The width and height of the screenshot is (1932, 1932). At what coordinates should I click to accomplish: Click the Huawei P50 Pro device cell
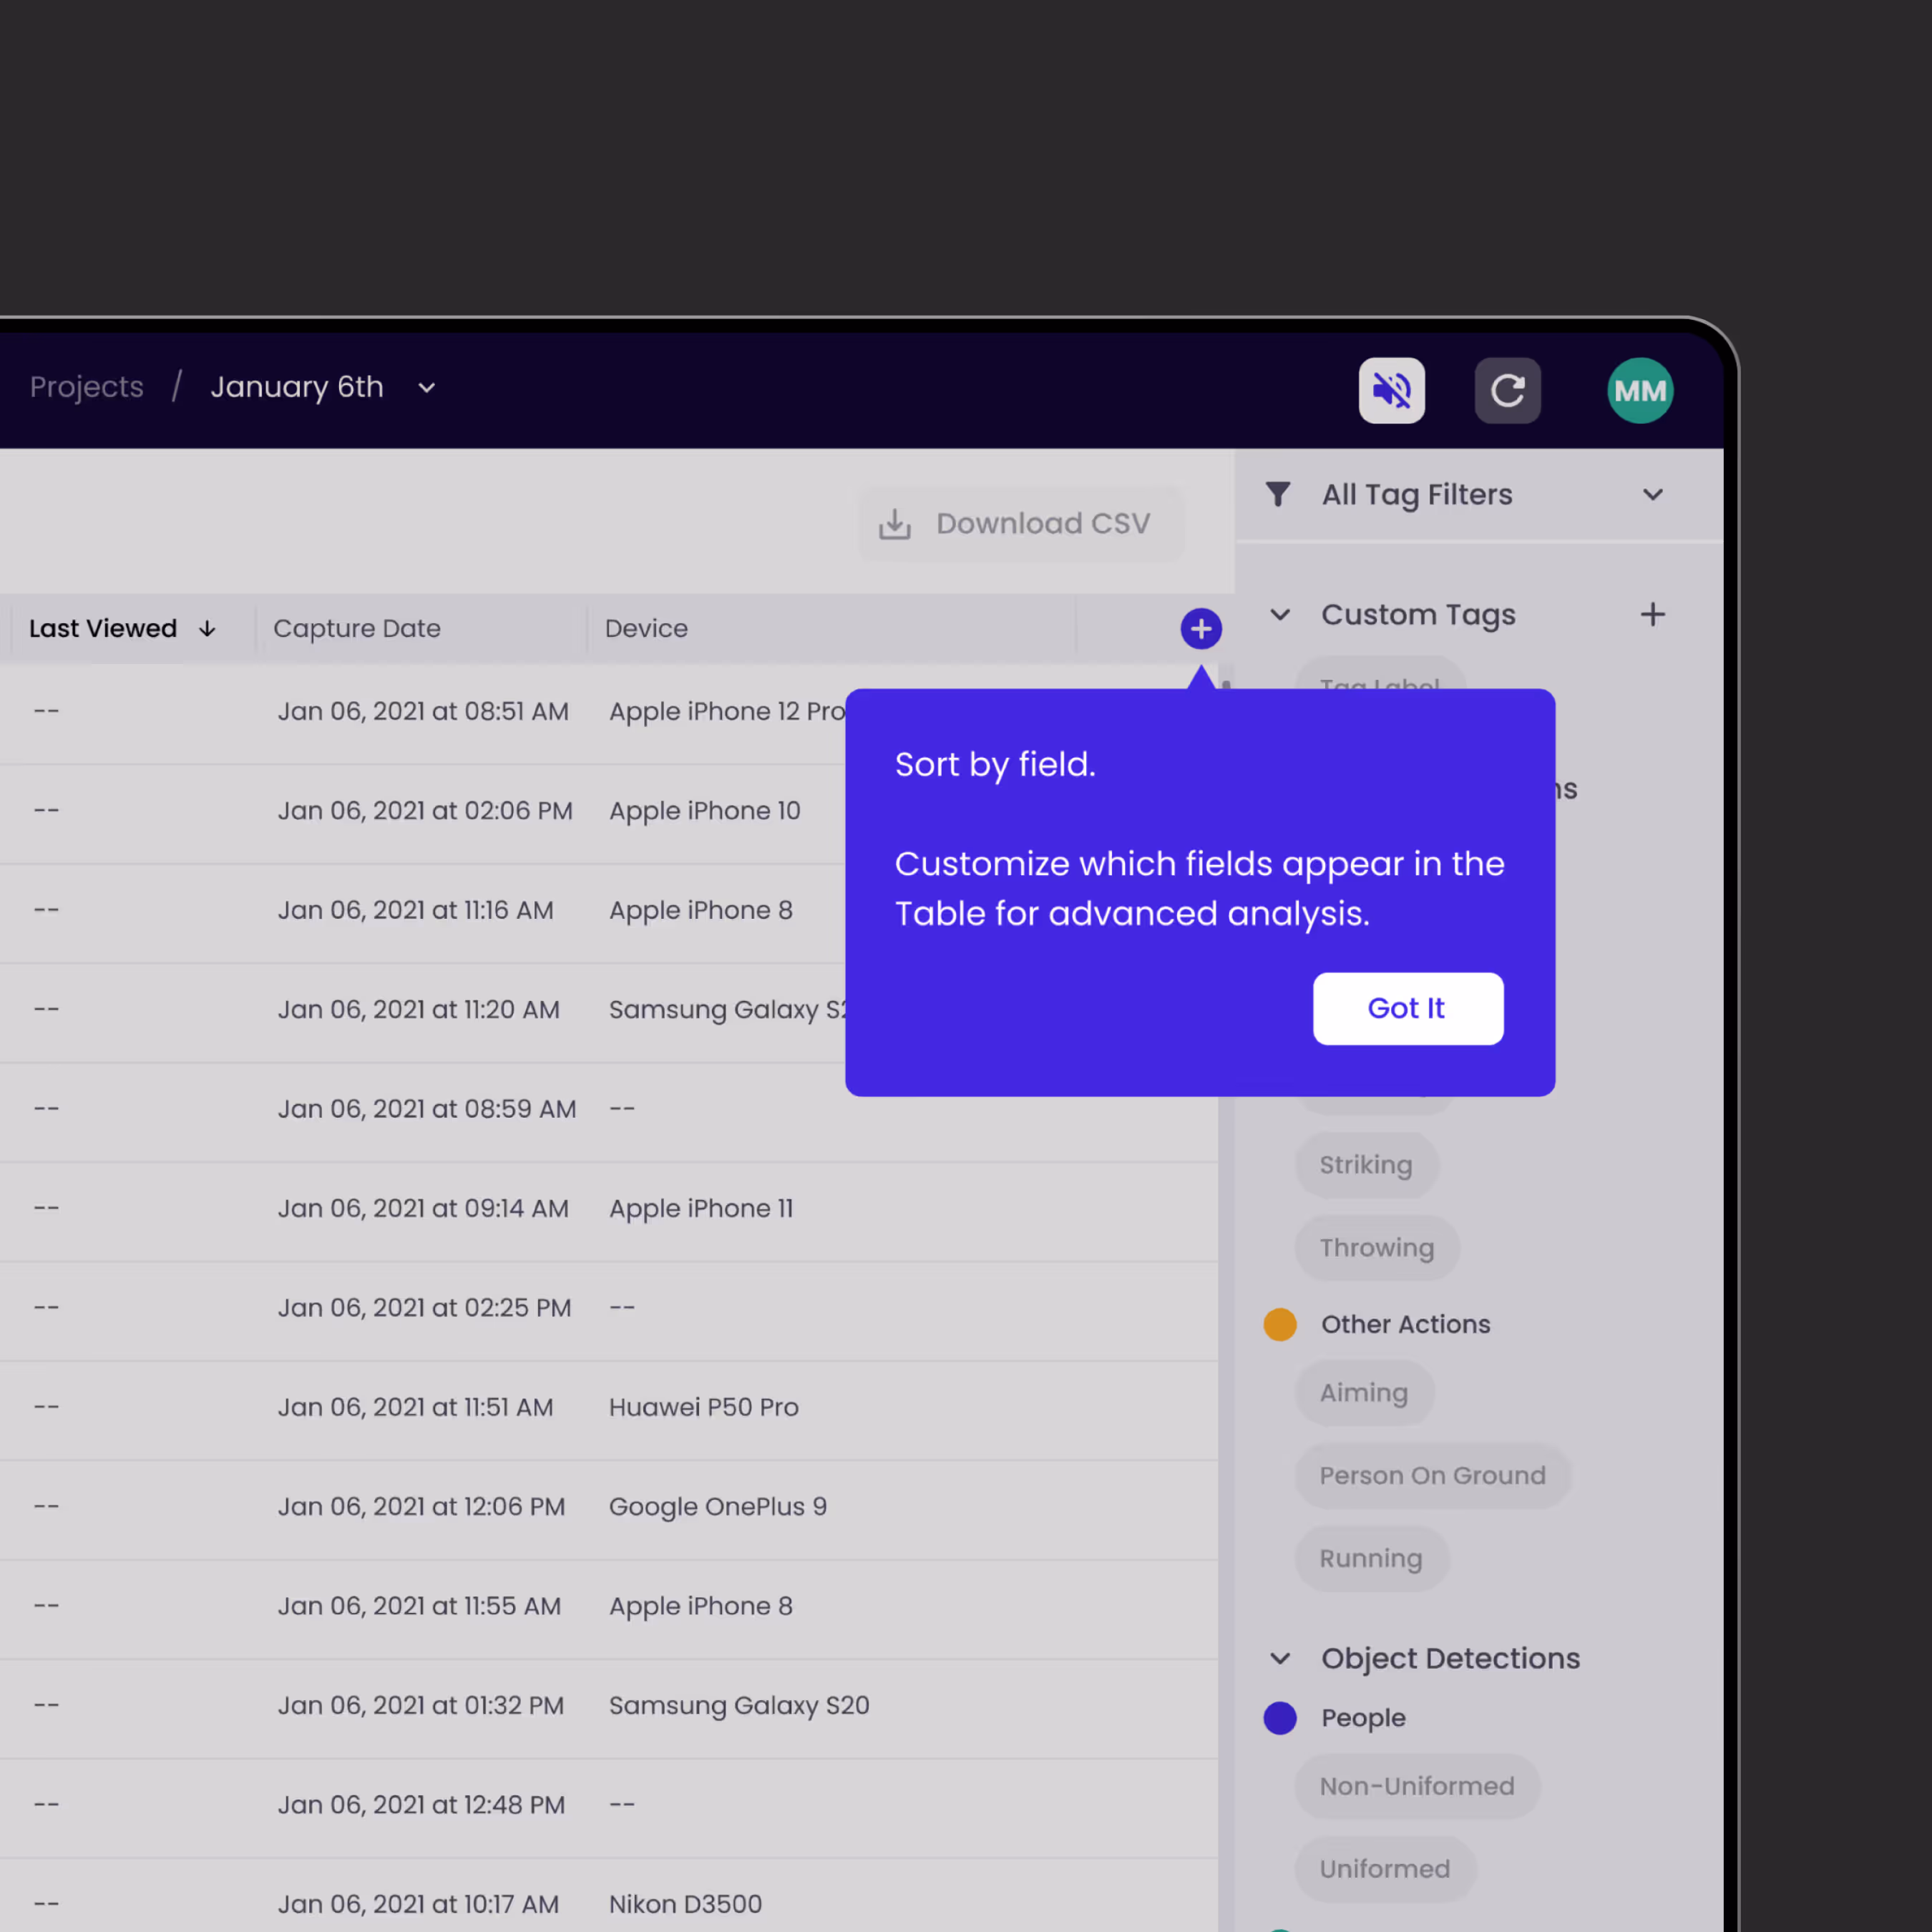pyautogui.click(x=704, y=1407)
